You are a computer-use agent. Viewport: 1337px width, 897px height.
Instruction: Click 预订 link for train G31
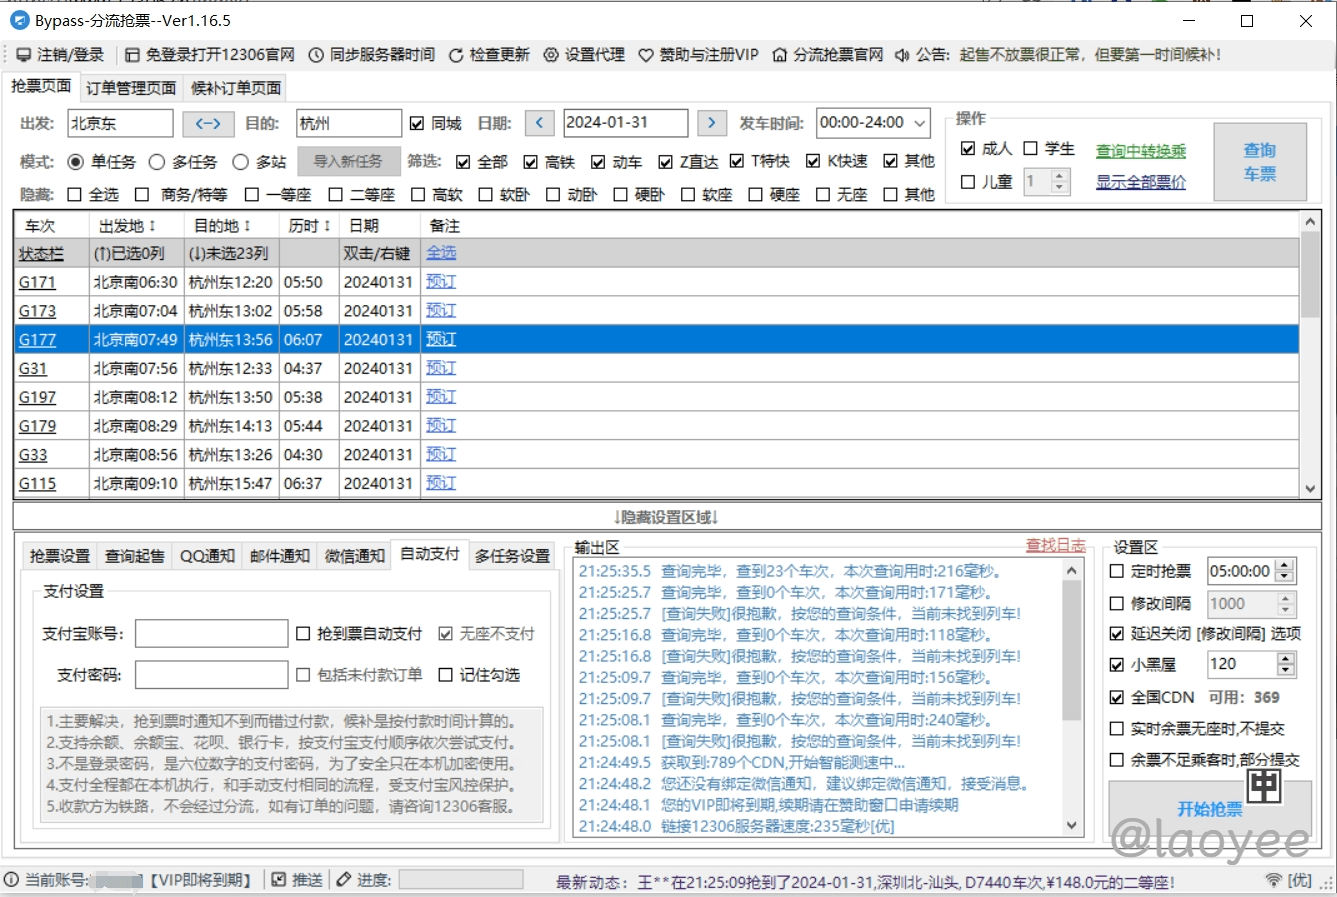pyautogui.click(x=440, y=368)
